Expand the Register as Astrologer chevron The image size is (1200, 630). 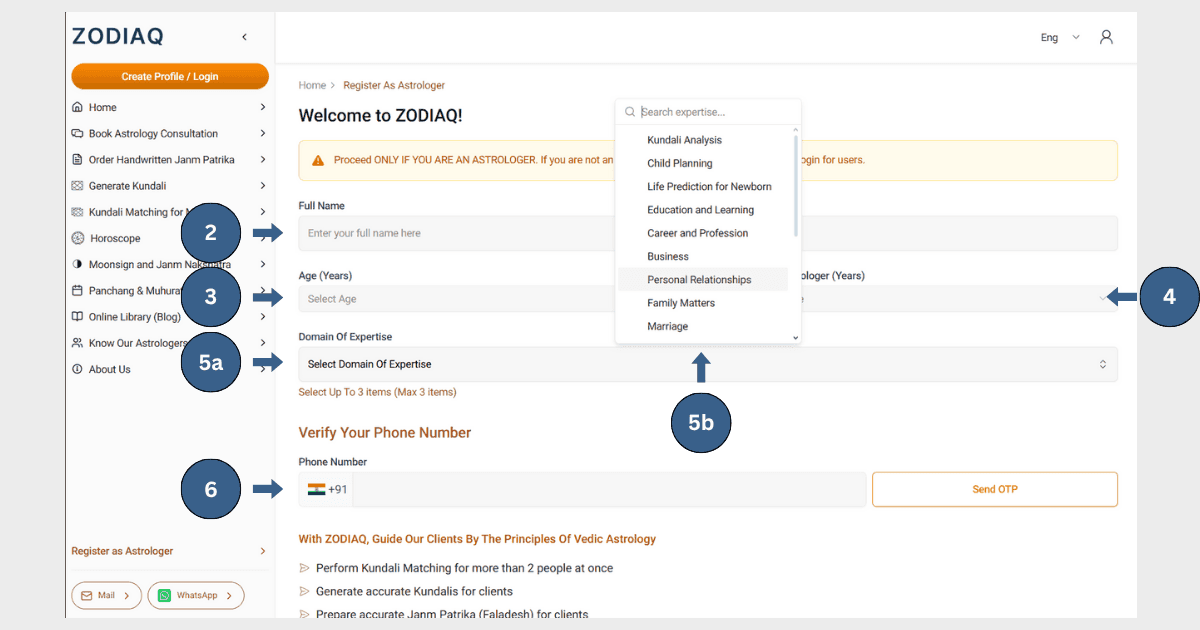[263, 551]
